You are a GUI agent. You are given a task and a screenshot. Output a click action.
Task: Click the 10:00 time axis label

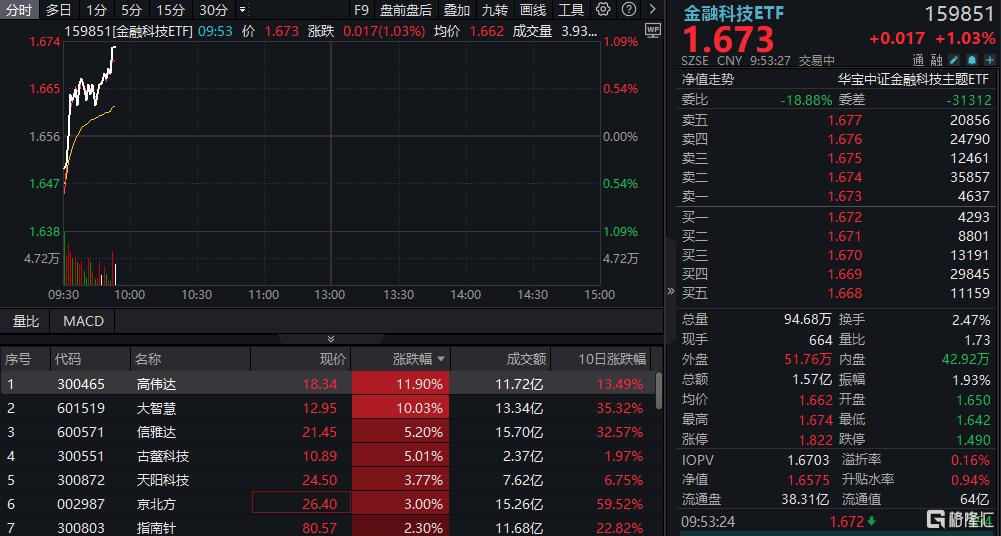coord(130,295)
